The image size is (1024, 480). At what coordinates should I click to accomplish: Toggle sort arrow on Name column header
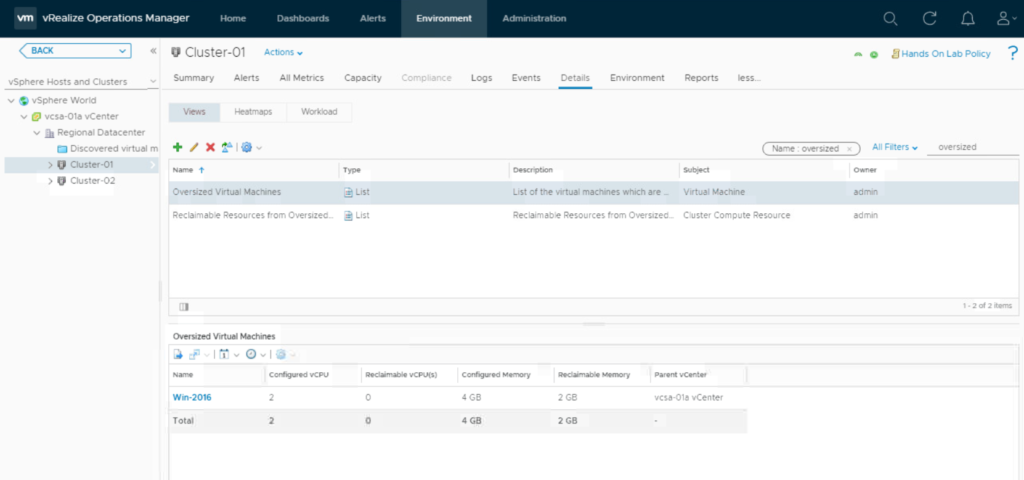point(203,170)
